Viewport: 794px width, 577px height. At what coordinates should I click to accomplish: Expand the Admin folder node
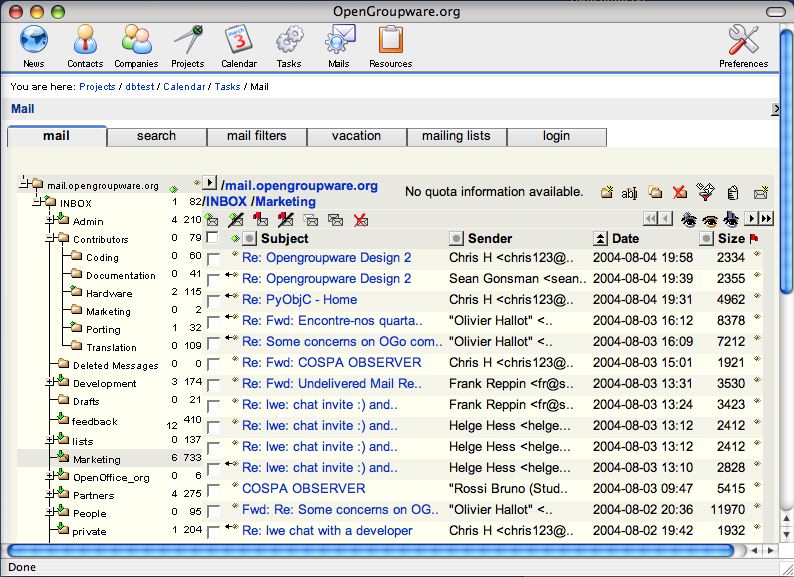click(50, 220)
